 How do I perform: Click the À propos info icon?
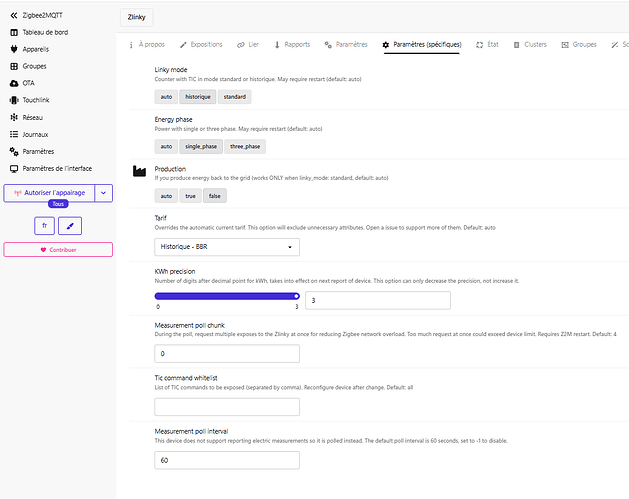tap(131, 45)
